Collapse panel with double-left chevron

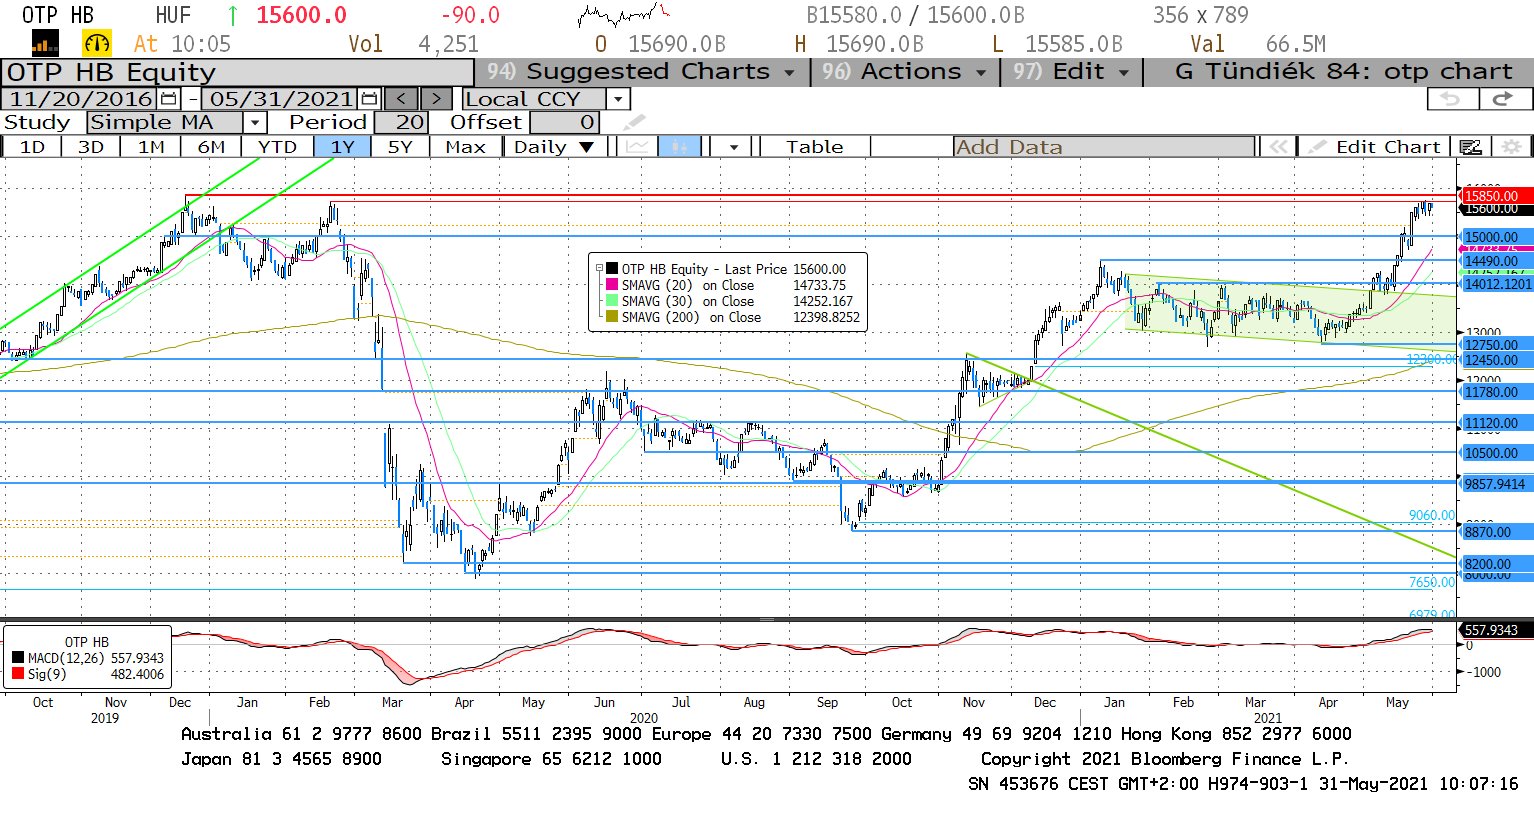(1277, 147)
